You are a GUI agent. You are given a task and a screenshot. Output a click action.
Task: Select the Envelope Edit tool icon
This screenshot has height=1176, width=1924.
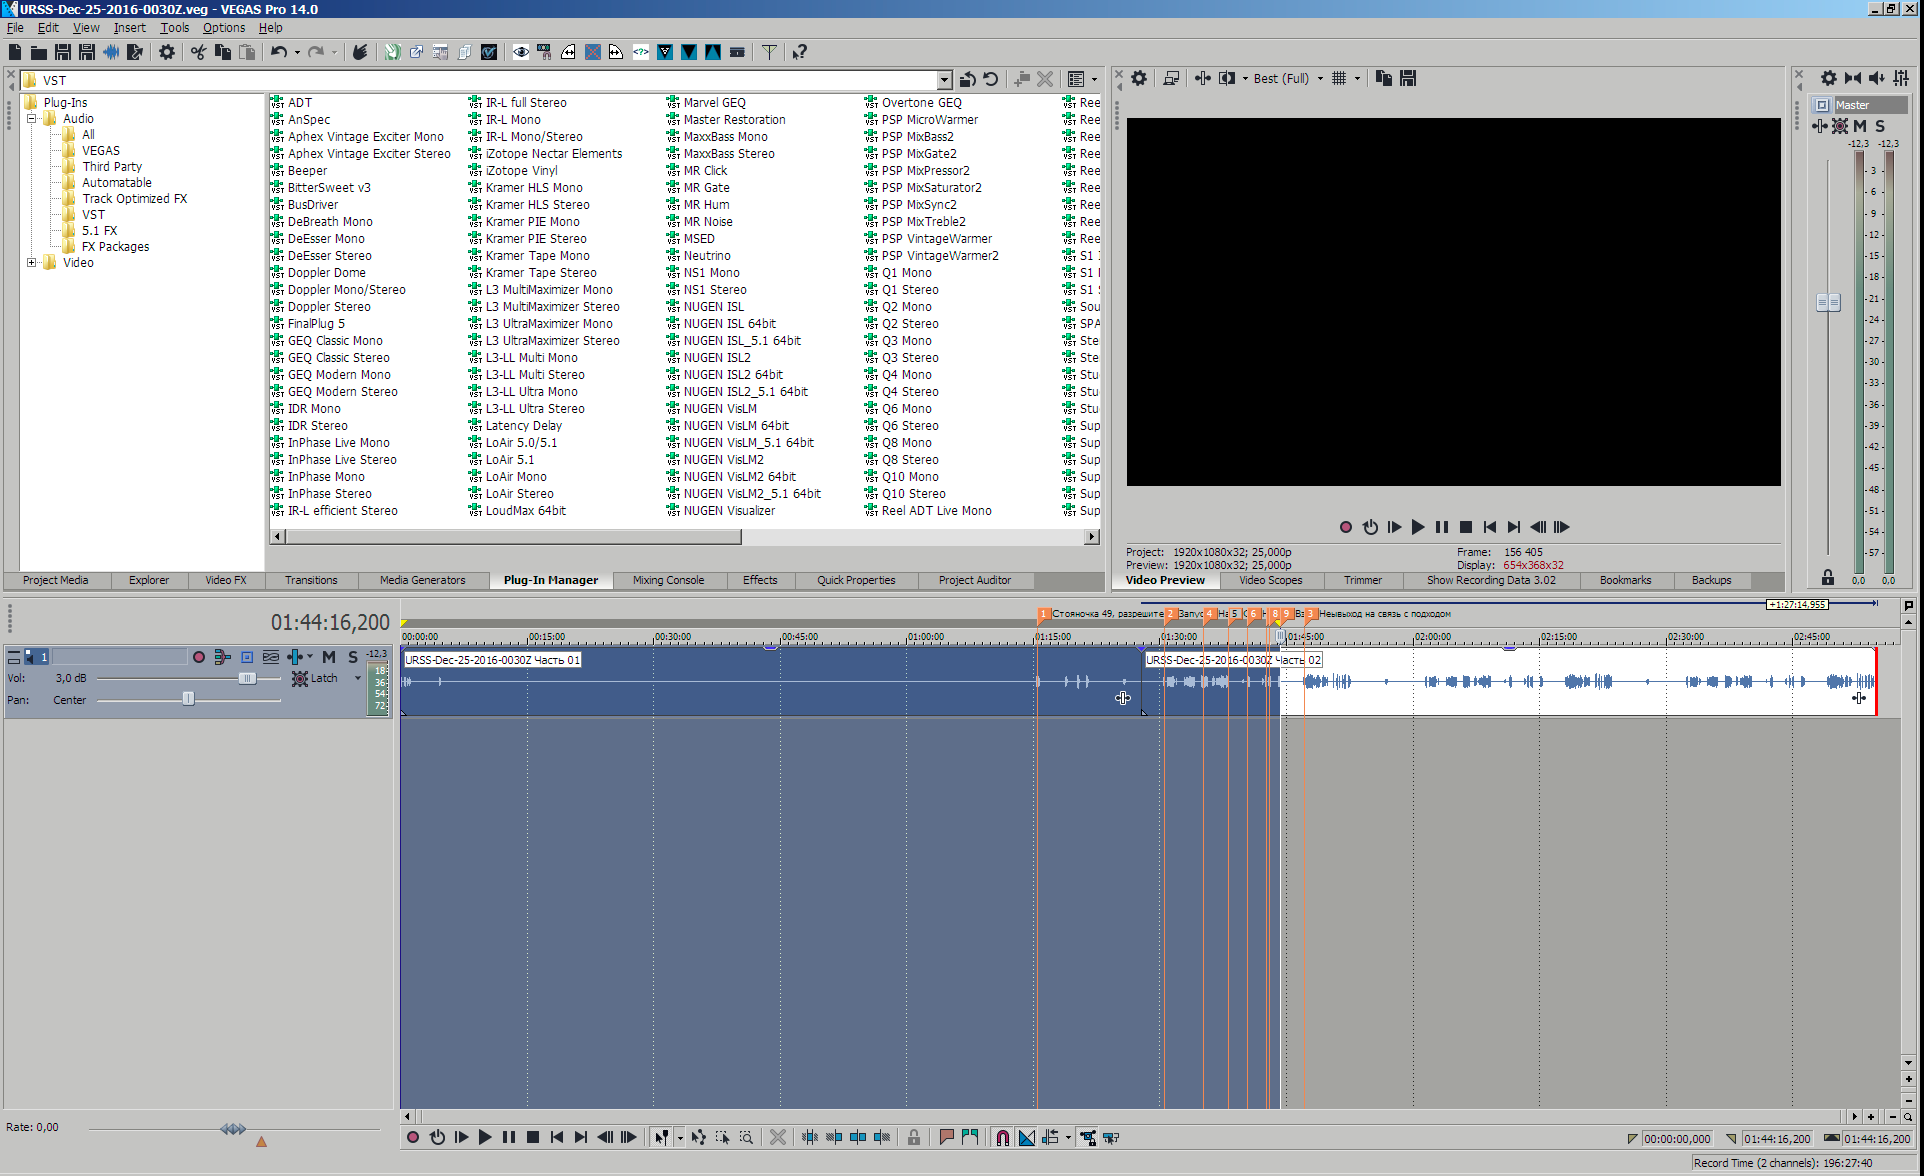698,1137
